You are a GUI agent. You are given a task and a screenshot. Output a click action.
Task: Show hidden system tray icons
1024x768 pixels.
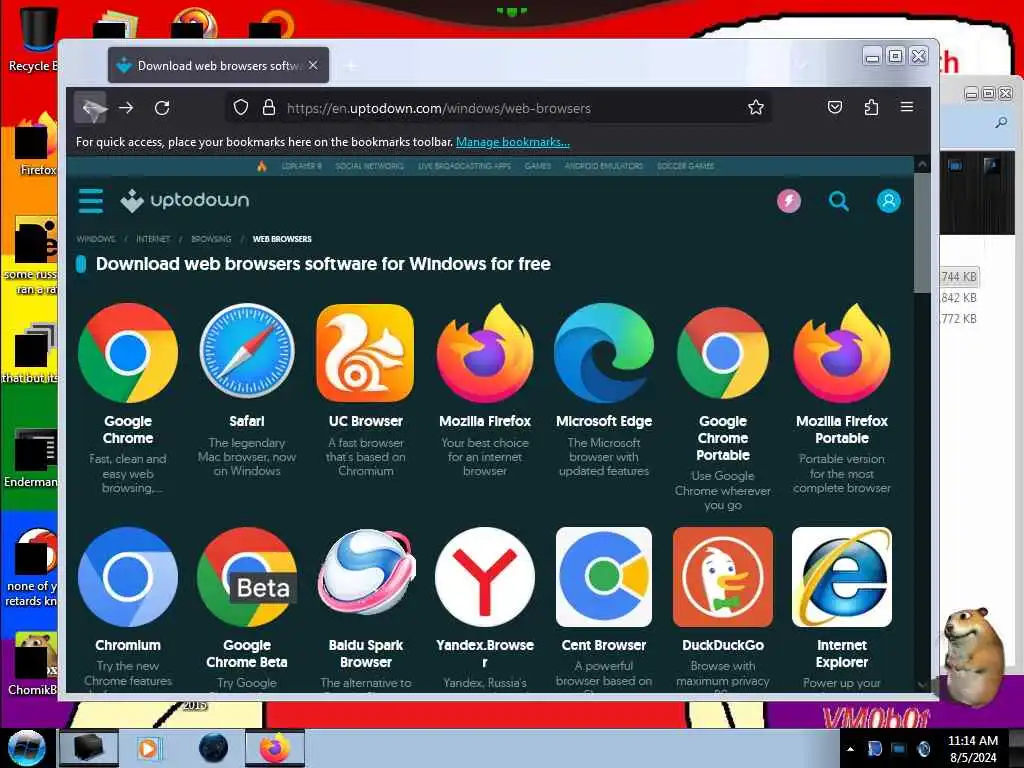pos(850,749)
